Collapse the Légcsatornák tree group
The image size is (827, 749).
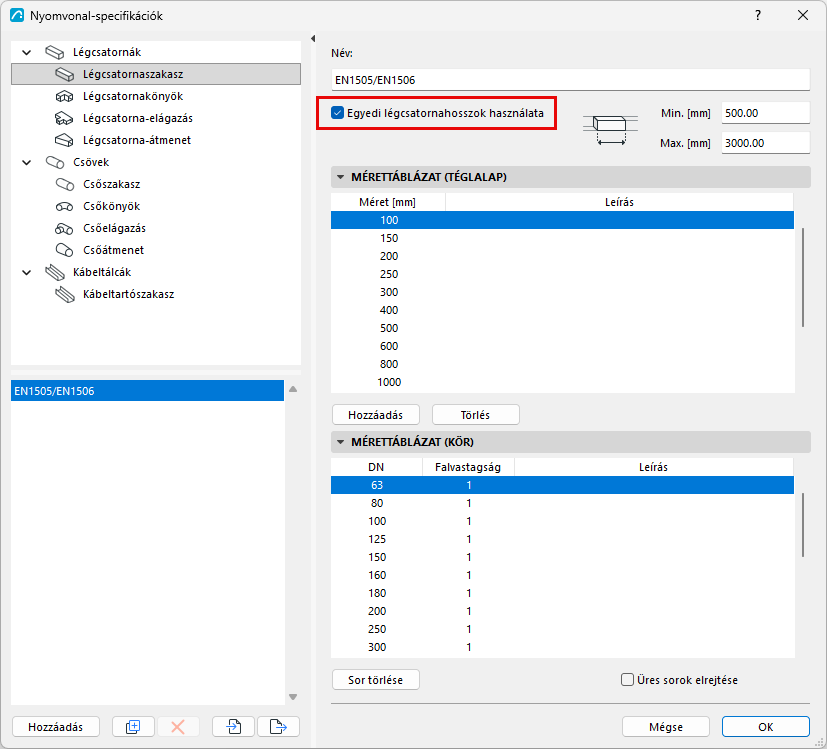click(26, 52)
